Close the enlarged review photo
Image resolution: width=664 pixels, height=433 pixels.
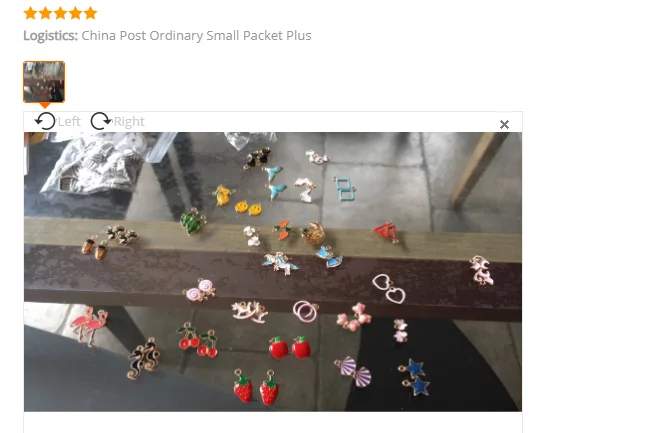click(504, 124)
